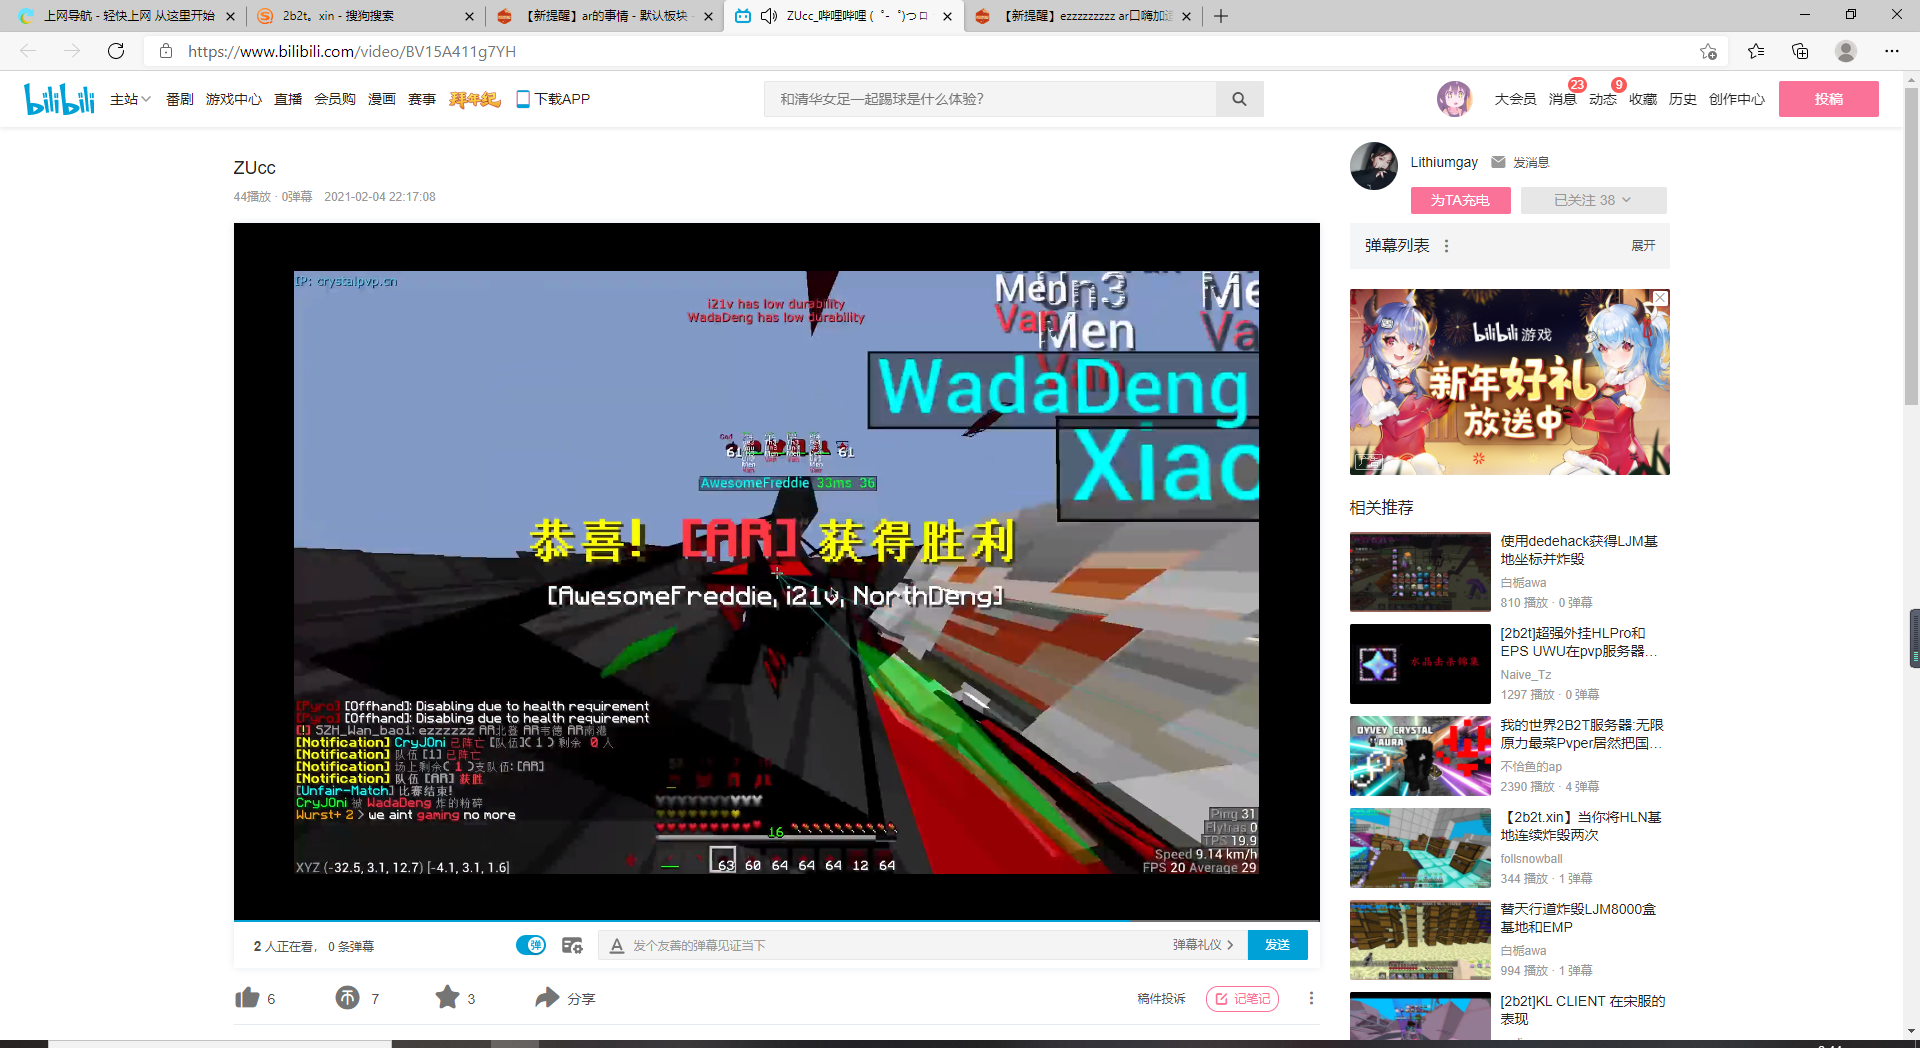Click 稿件投诉 link
Viewport: 1920px width, 1048px height.
point(1161,998)
